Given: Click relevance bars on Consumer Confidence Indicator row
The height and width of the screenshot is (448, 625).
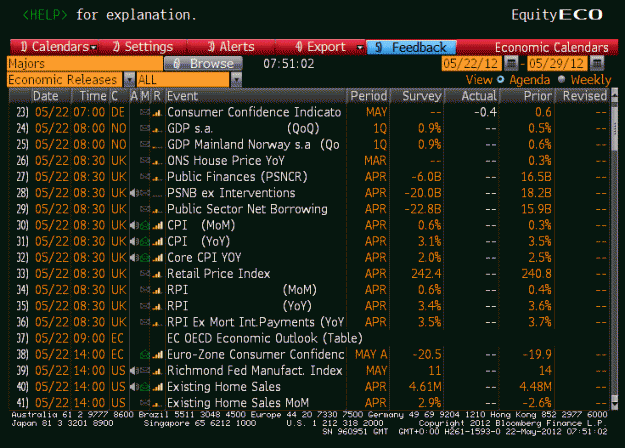Looking at the screenshot, I should 158,113.
